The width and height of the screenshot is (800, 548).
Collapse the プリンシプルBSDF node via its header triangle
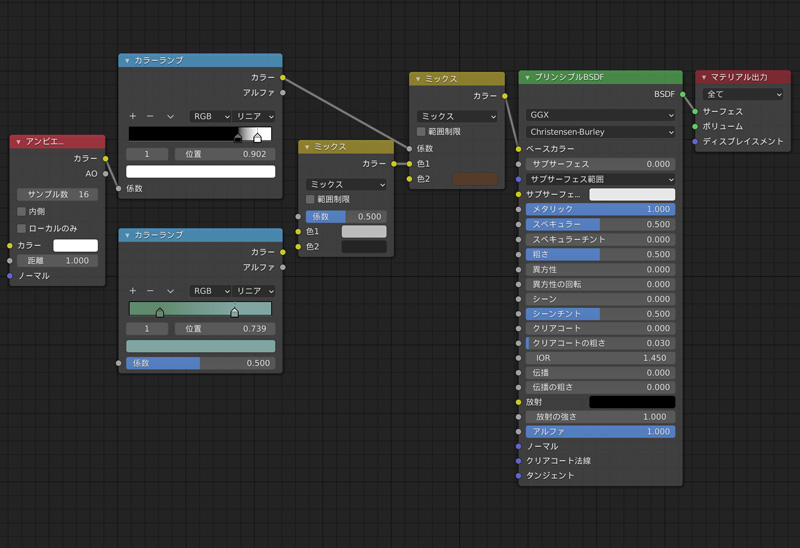pyautogui.click(x=527, y=77)
